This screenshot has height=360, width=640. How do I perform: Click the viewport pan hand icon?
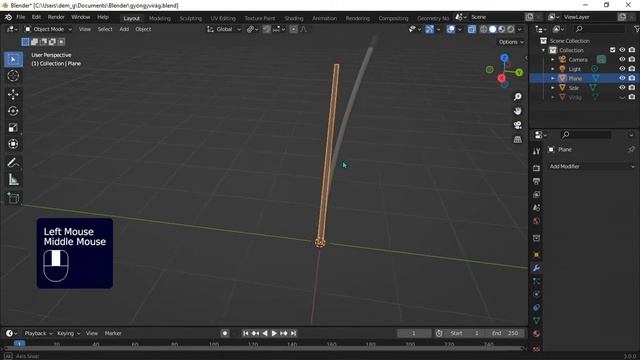click(x=518, y=111)
